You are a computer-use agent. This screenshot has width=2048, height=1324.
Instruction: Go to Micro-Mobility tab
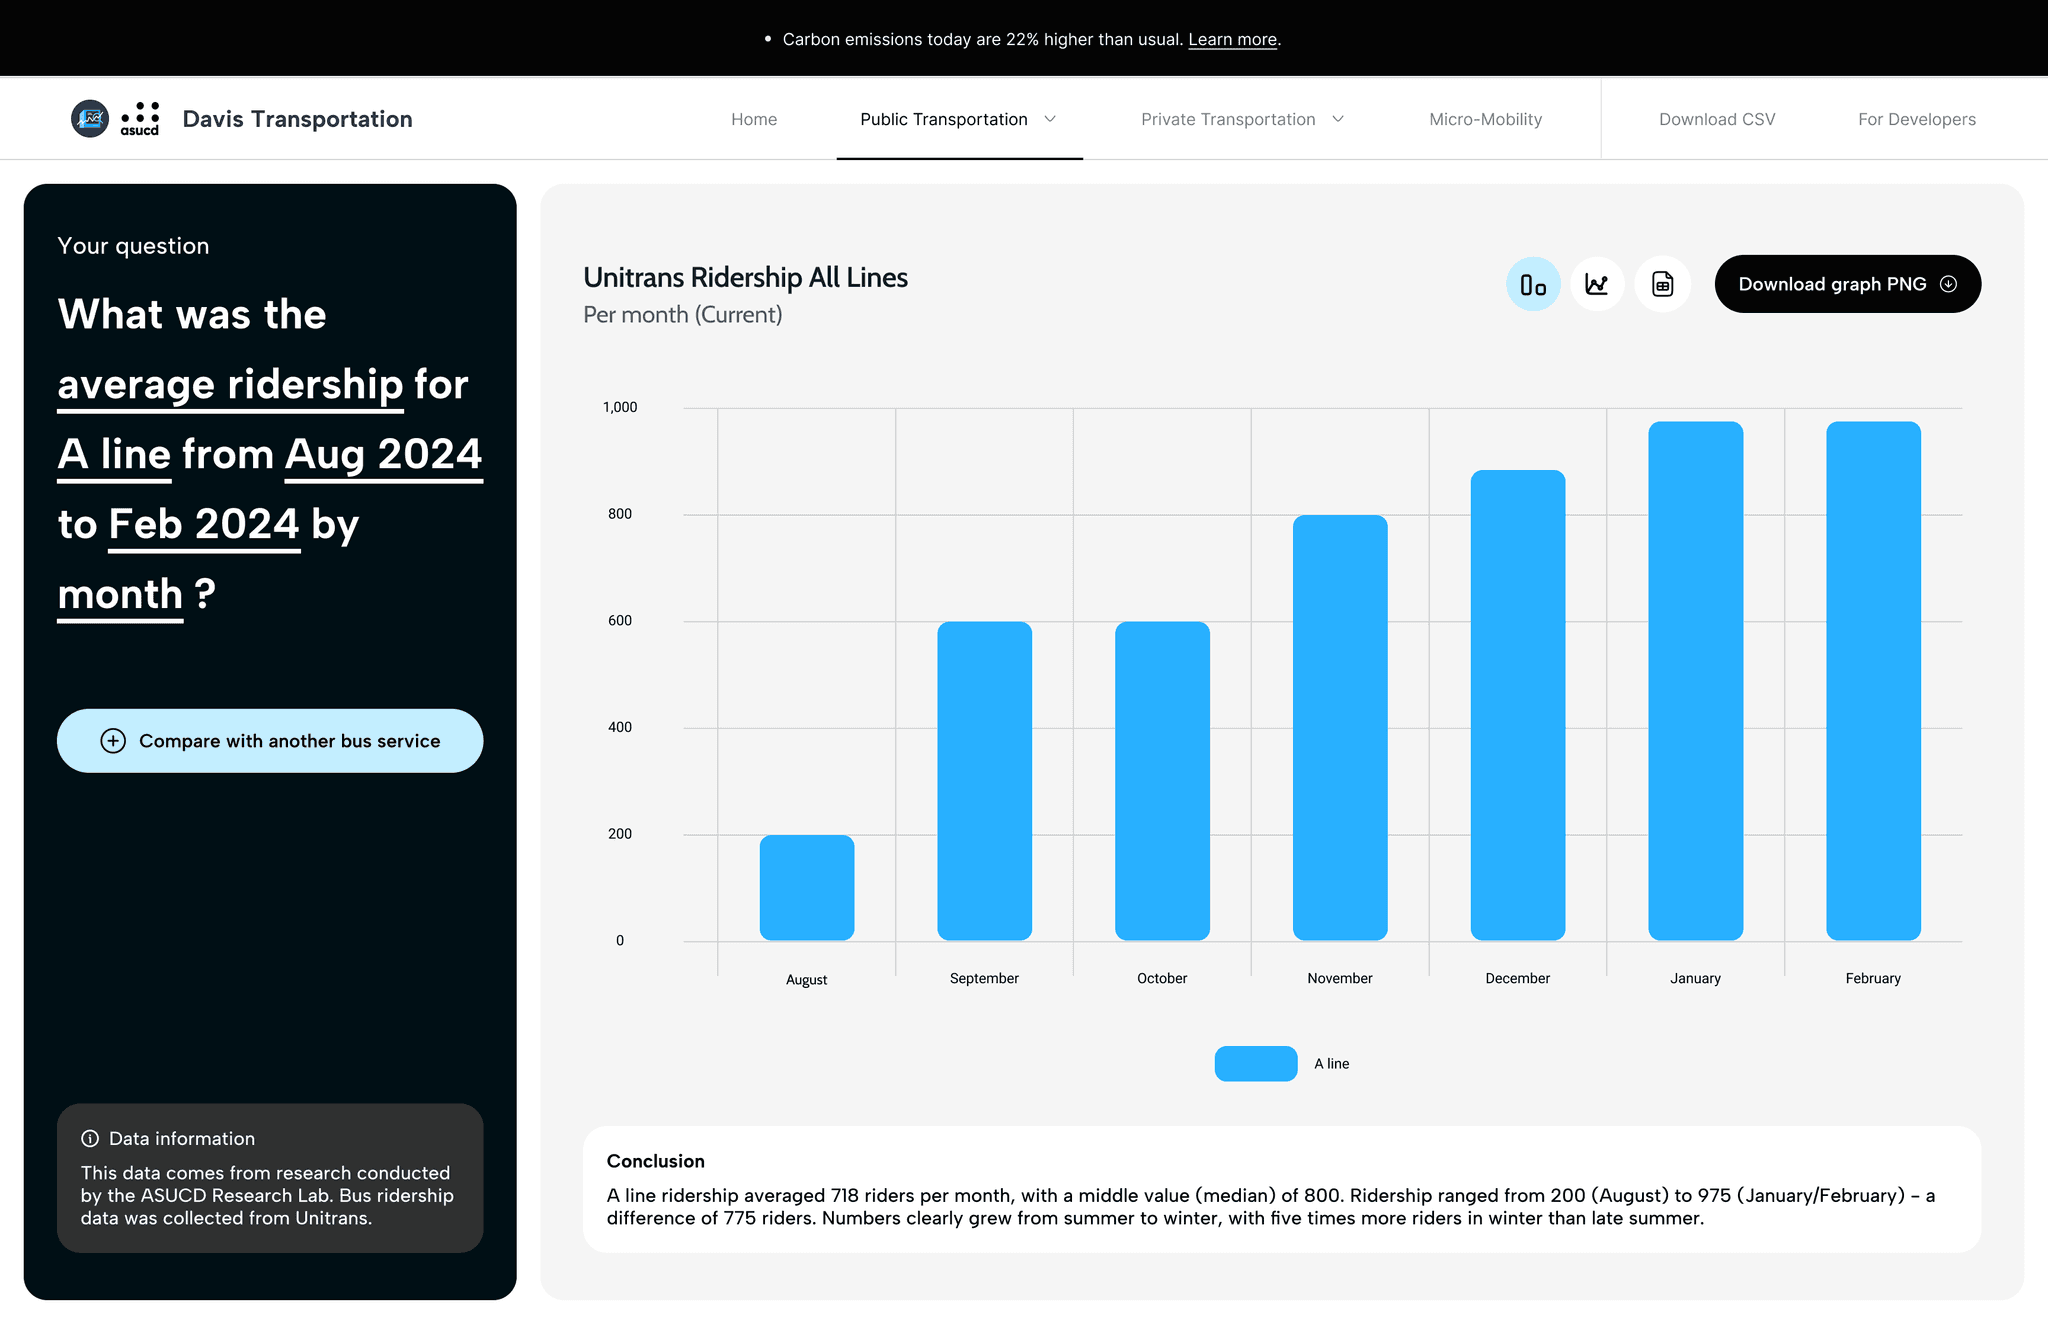tap(1485, 119)
